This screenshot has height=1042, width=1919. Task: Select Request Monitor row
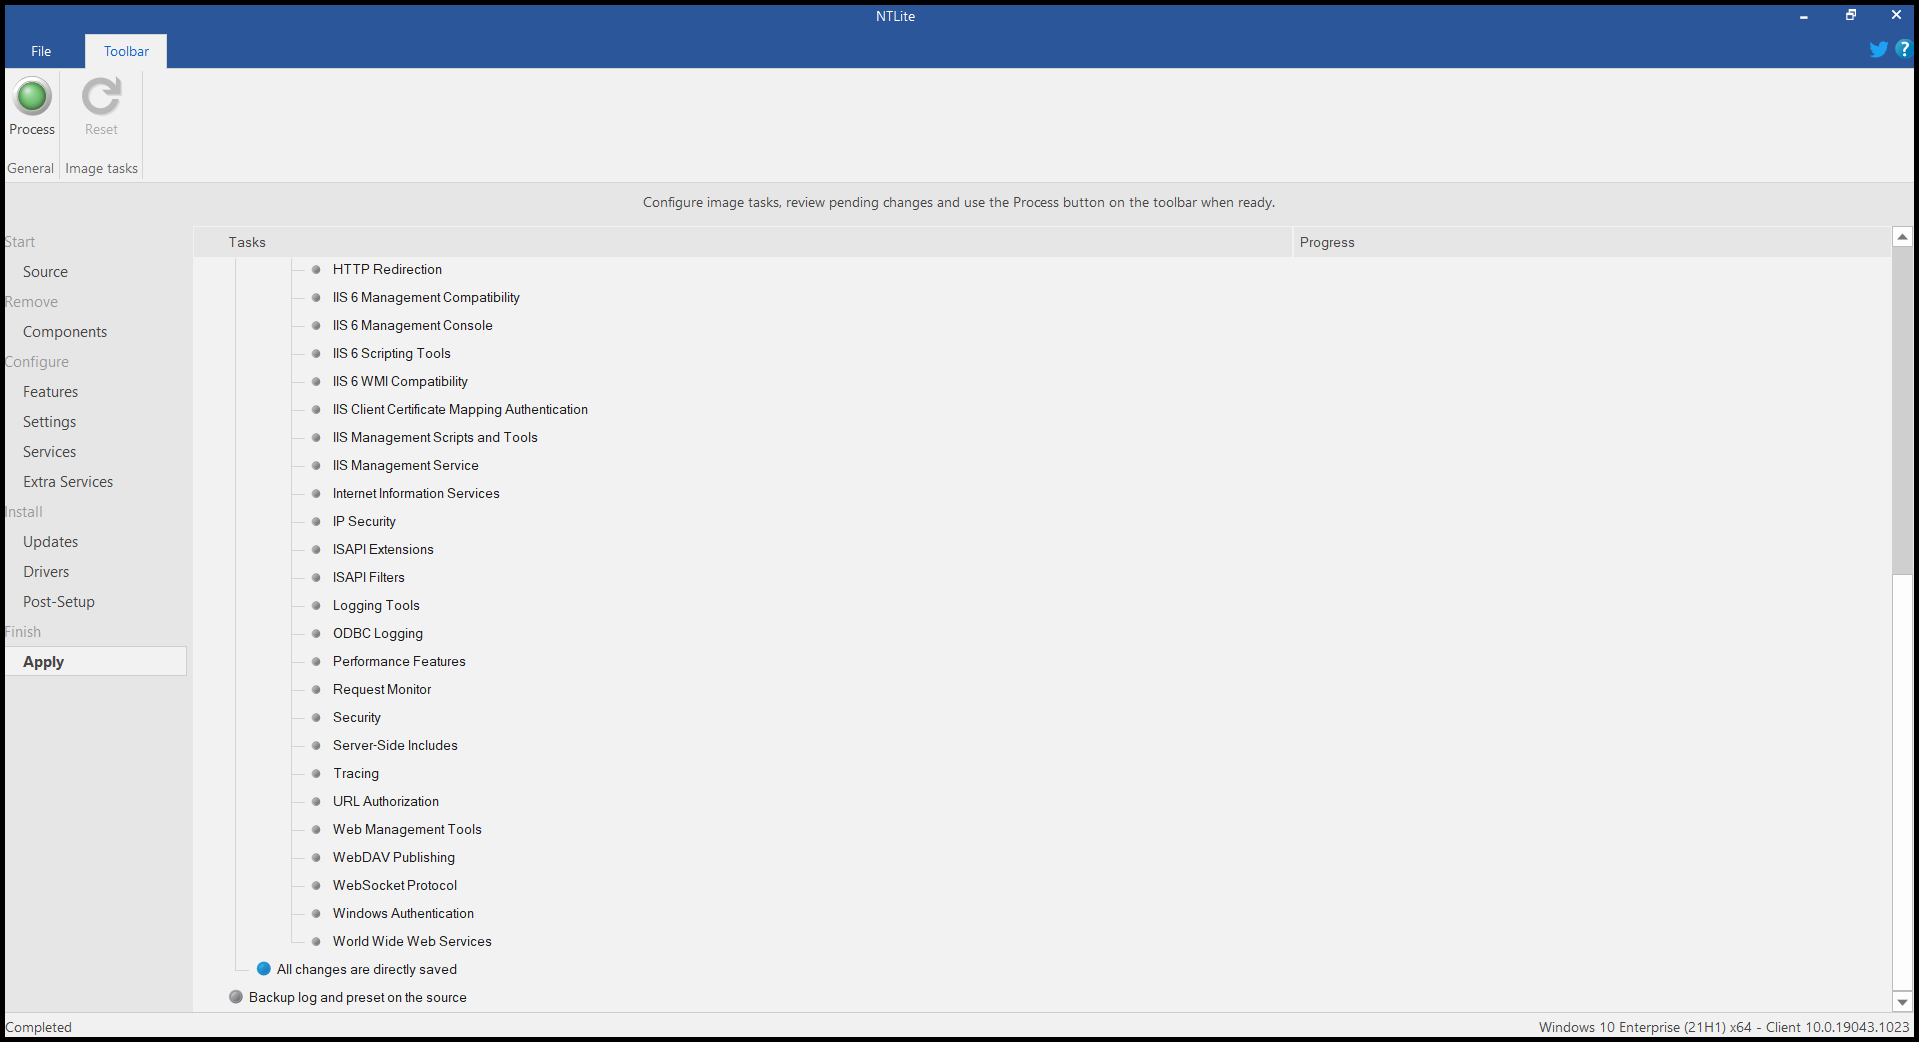(382, 689)
